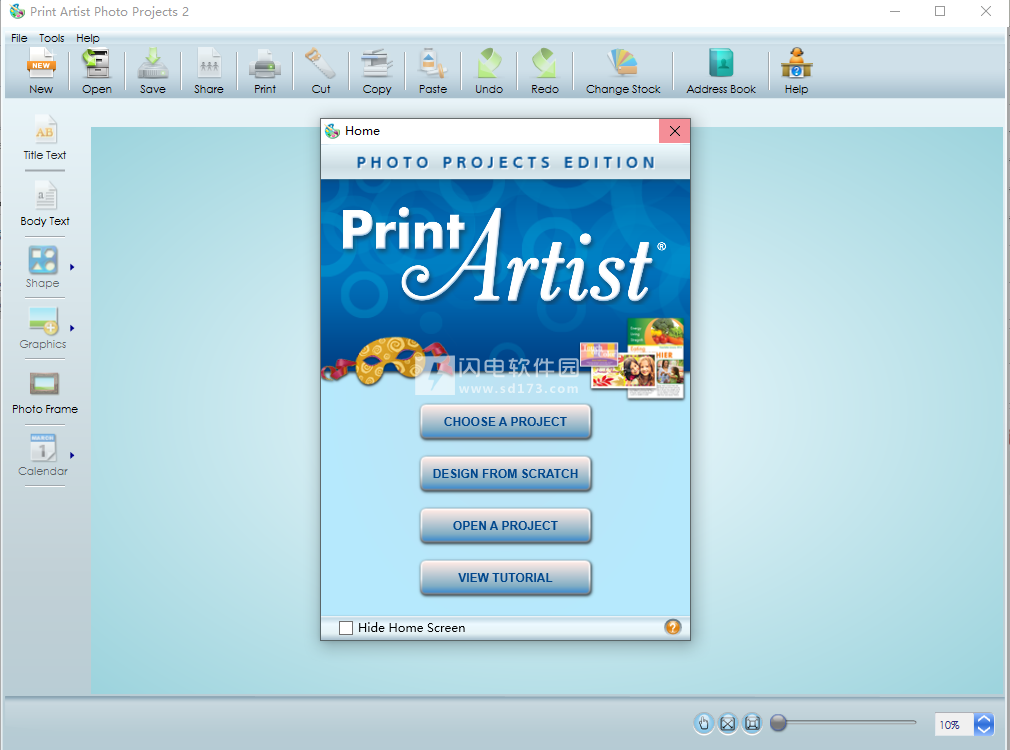Click the crossed-box view icon beside hand tool
Screen dimensions: 1010x750
[728, 724]
